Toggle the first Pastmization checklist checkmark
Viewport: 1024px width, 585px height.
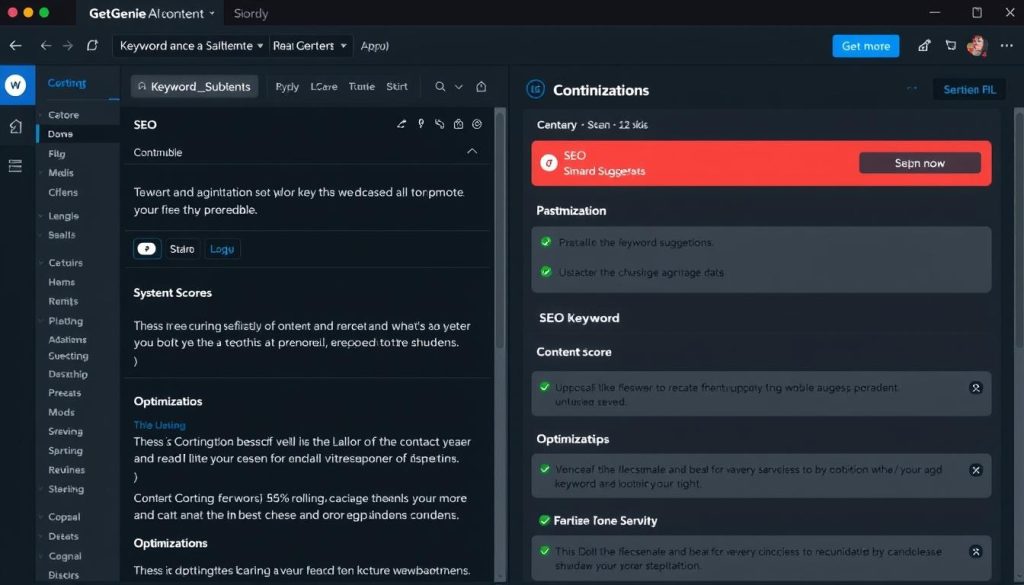pos(546,242)
